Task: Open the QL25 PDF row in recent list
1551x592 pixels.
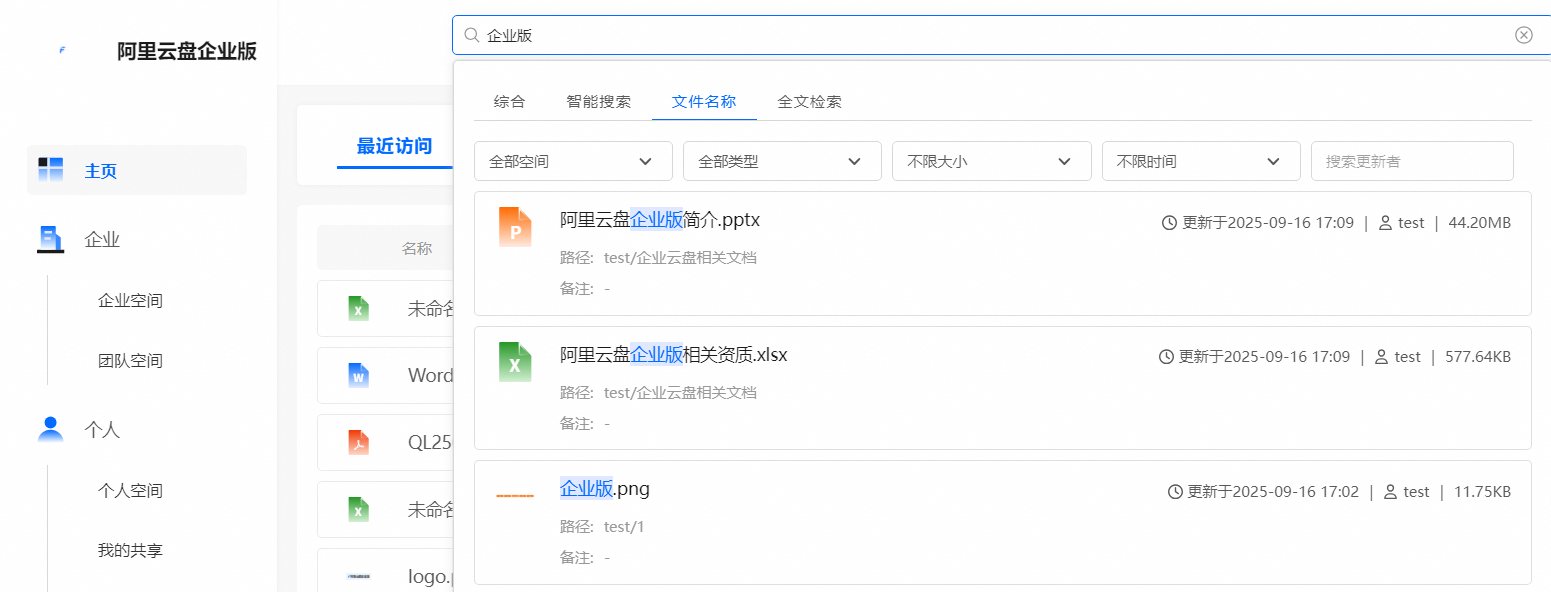Action: pos(386,442)
